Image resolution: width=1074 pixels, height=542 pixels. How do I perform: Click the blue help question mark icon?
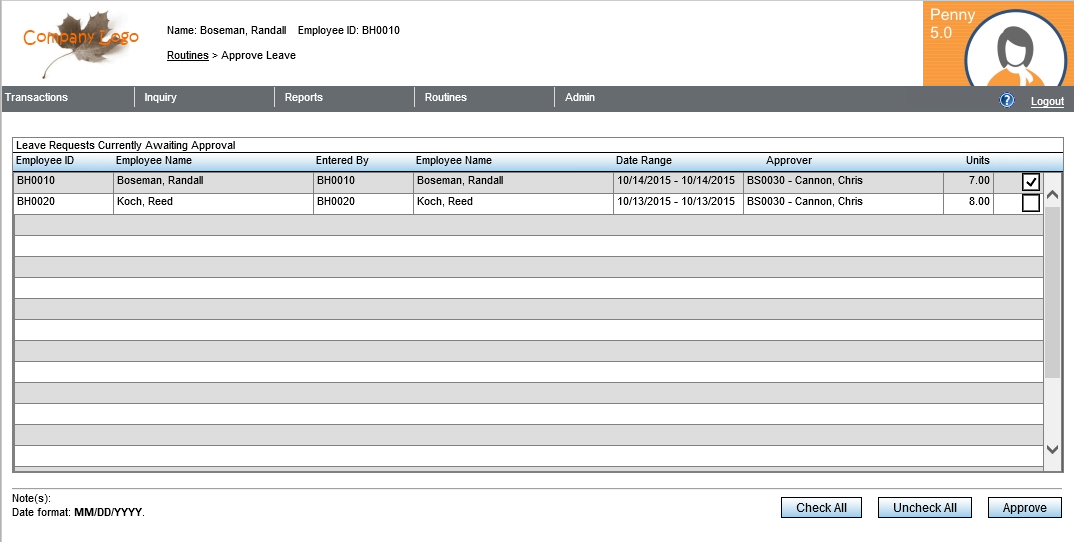1007,101
